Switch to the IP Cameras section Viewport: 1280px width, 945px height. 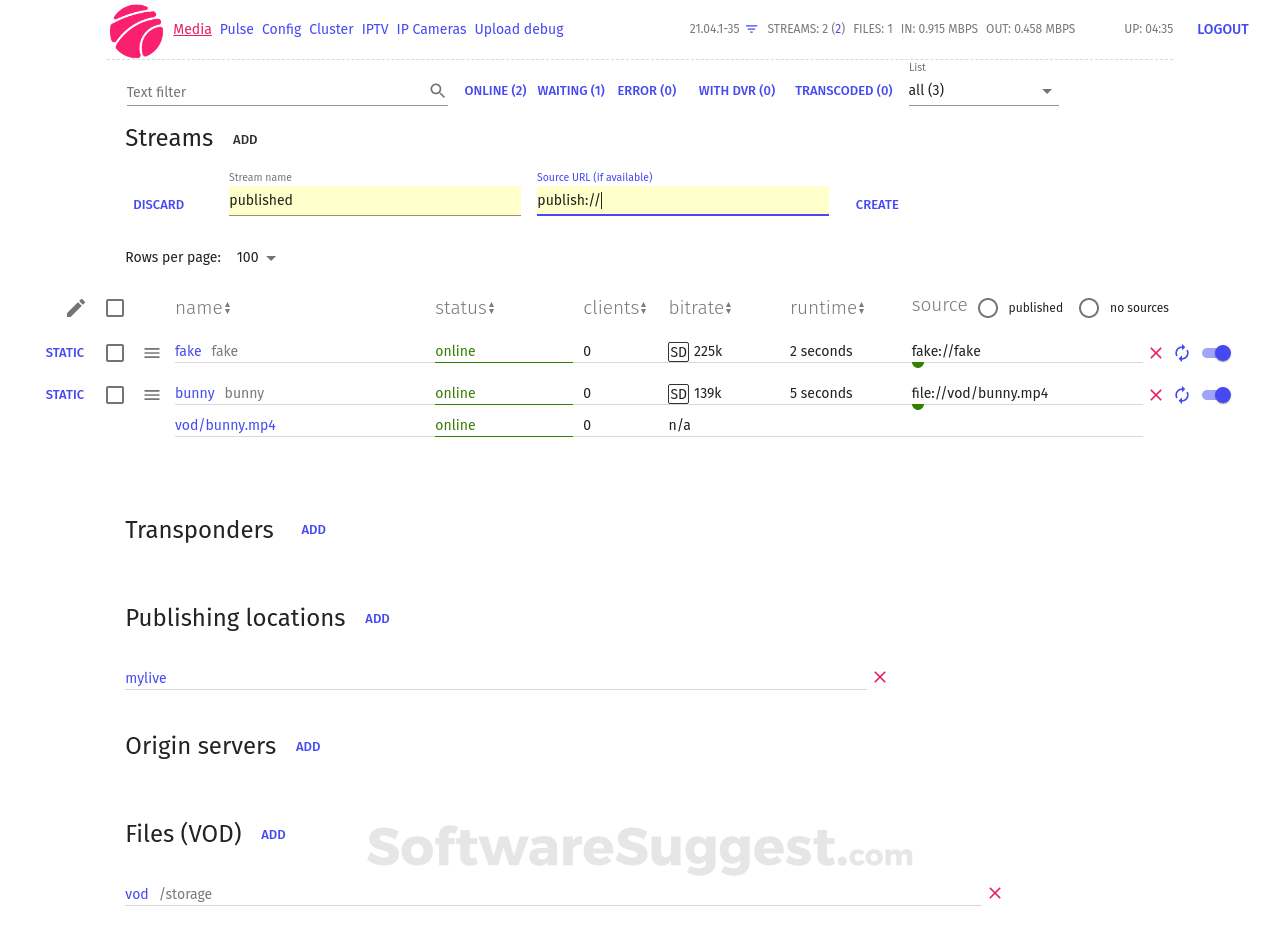click(x=431, y=29)
